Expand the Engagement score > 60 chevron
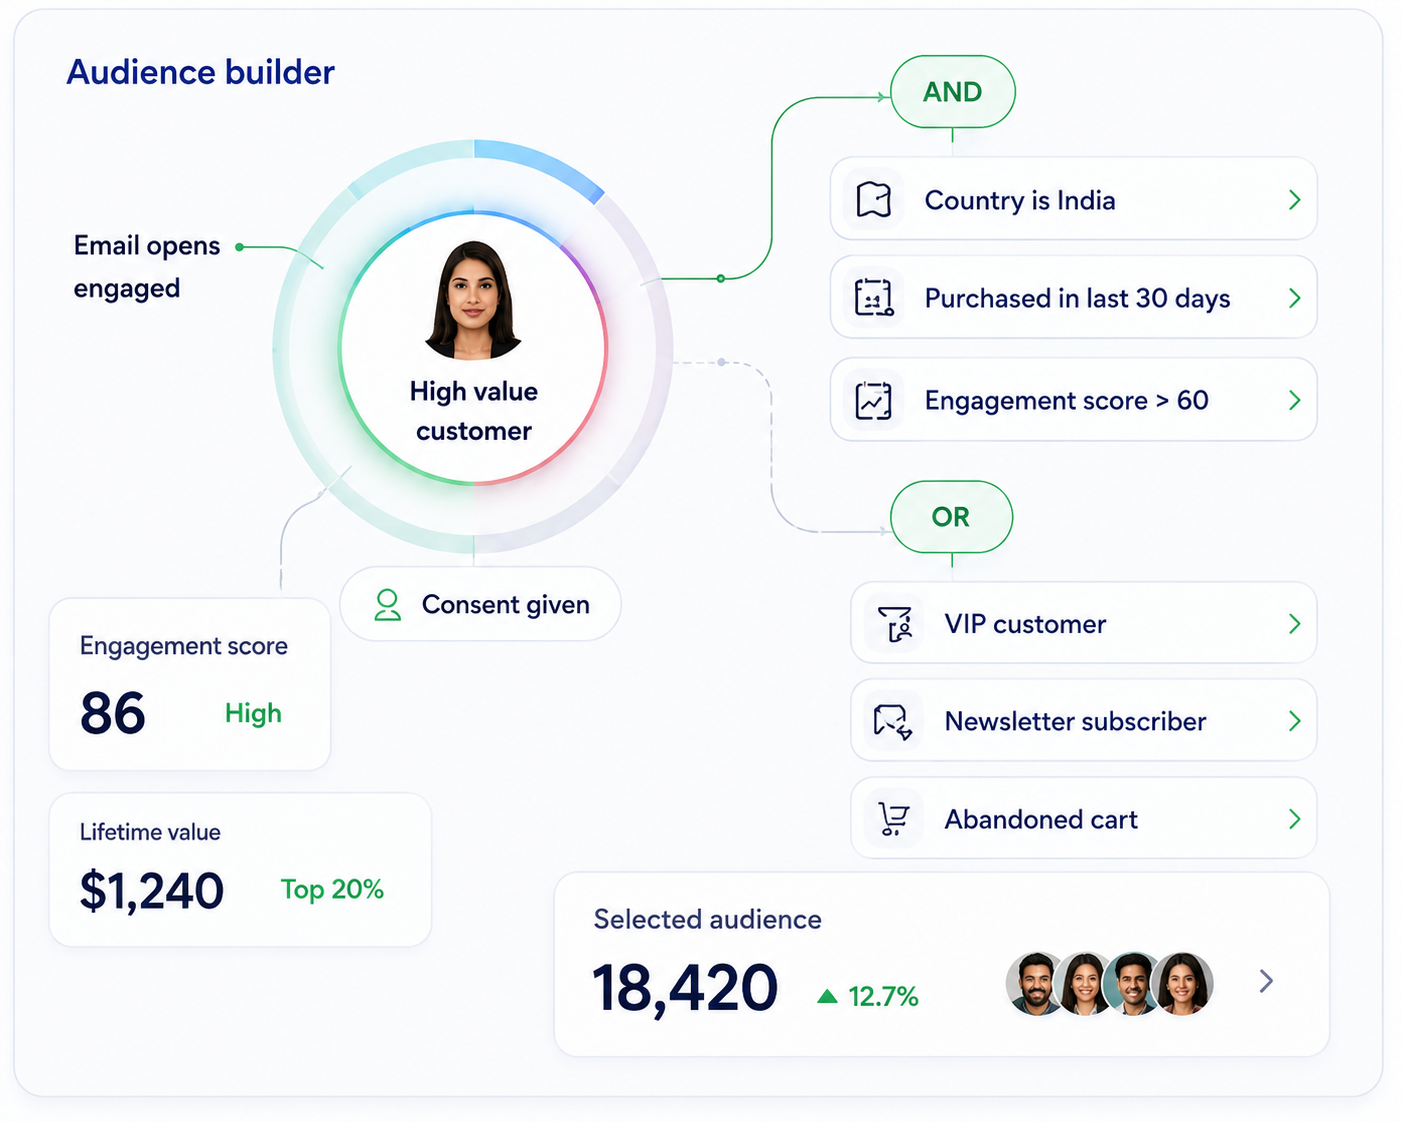 [1294, 400]
